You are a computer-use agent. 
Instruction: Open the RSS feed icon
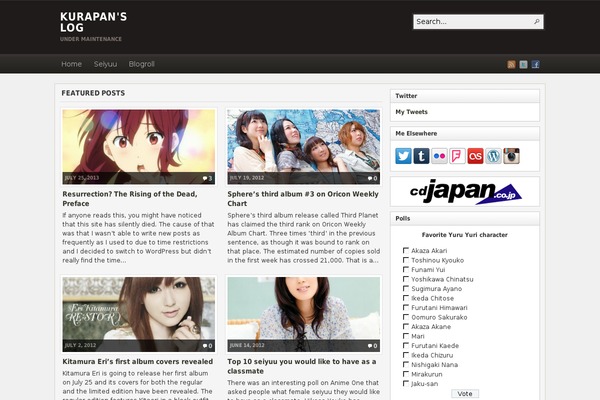tap(511, 64)
